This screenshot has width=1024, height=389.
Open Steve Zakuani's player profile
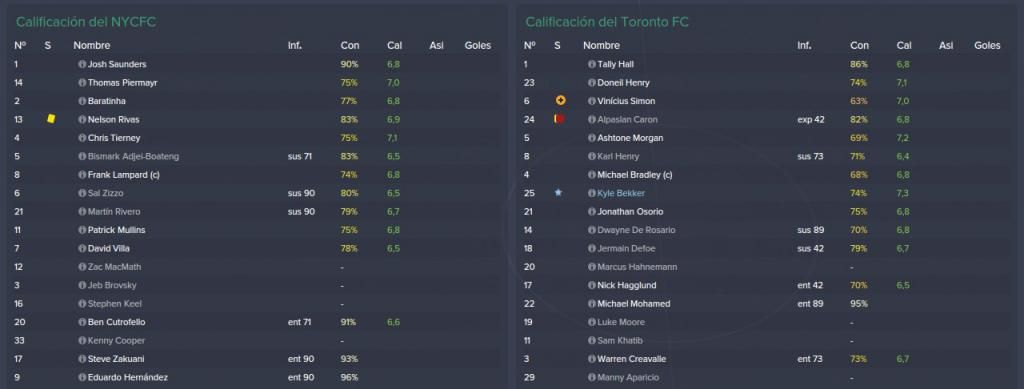pos(114,359)
